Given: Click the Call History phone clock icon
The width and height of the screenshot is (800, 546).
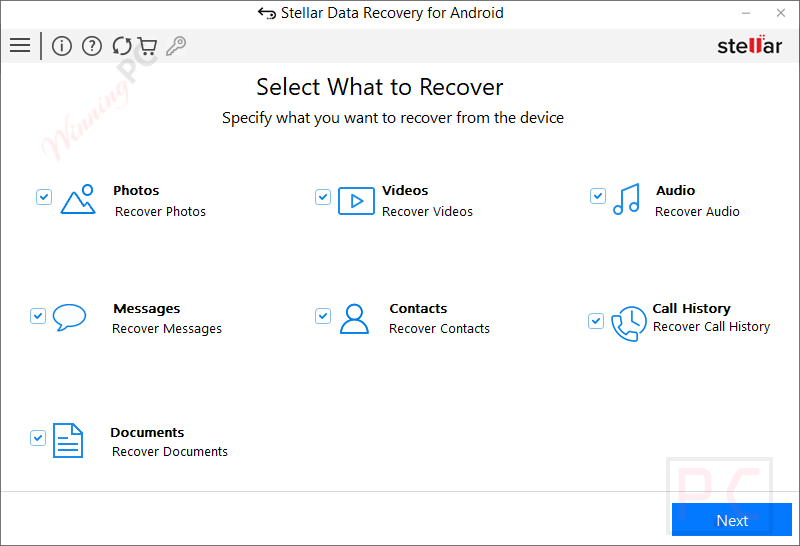Looking at the screenshot, I should [x=629, y=324].
